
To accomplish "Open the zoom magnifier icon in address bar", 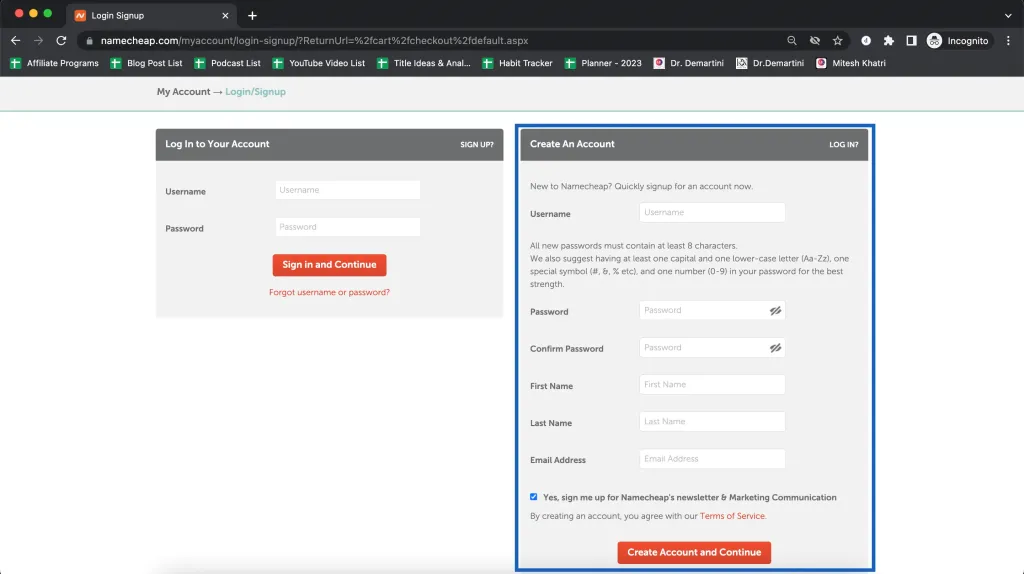I will click(792, 40).
